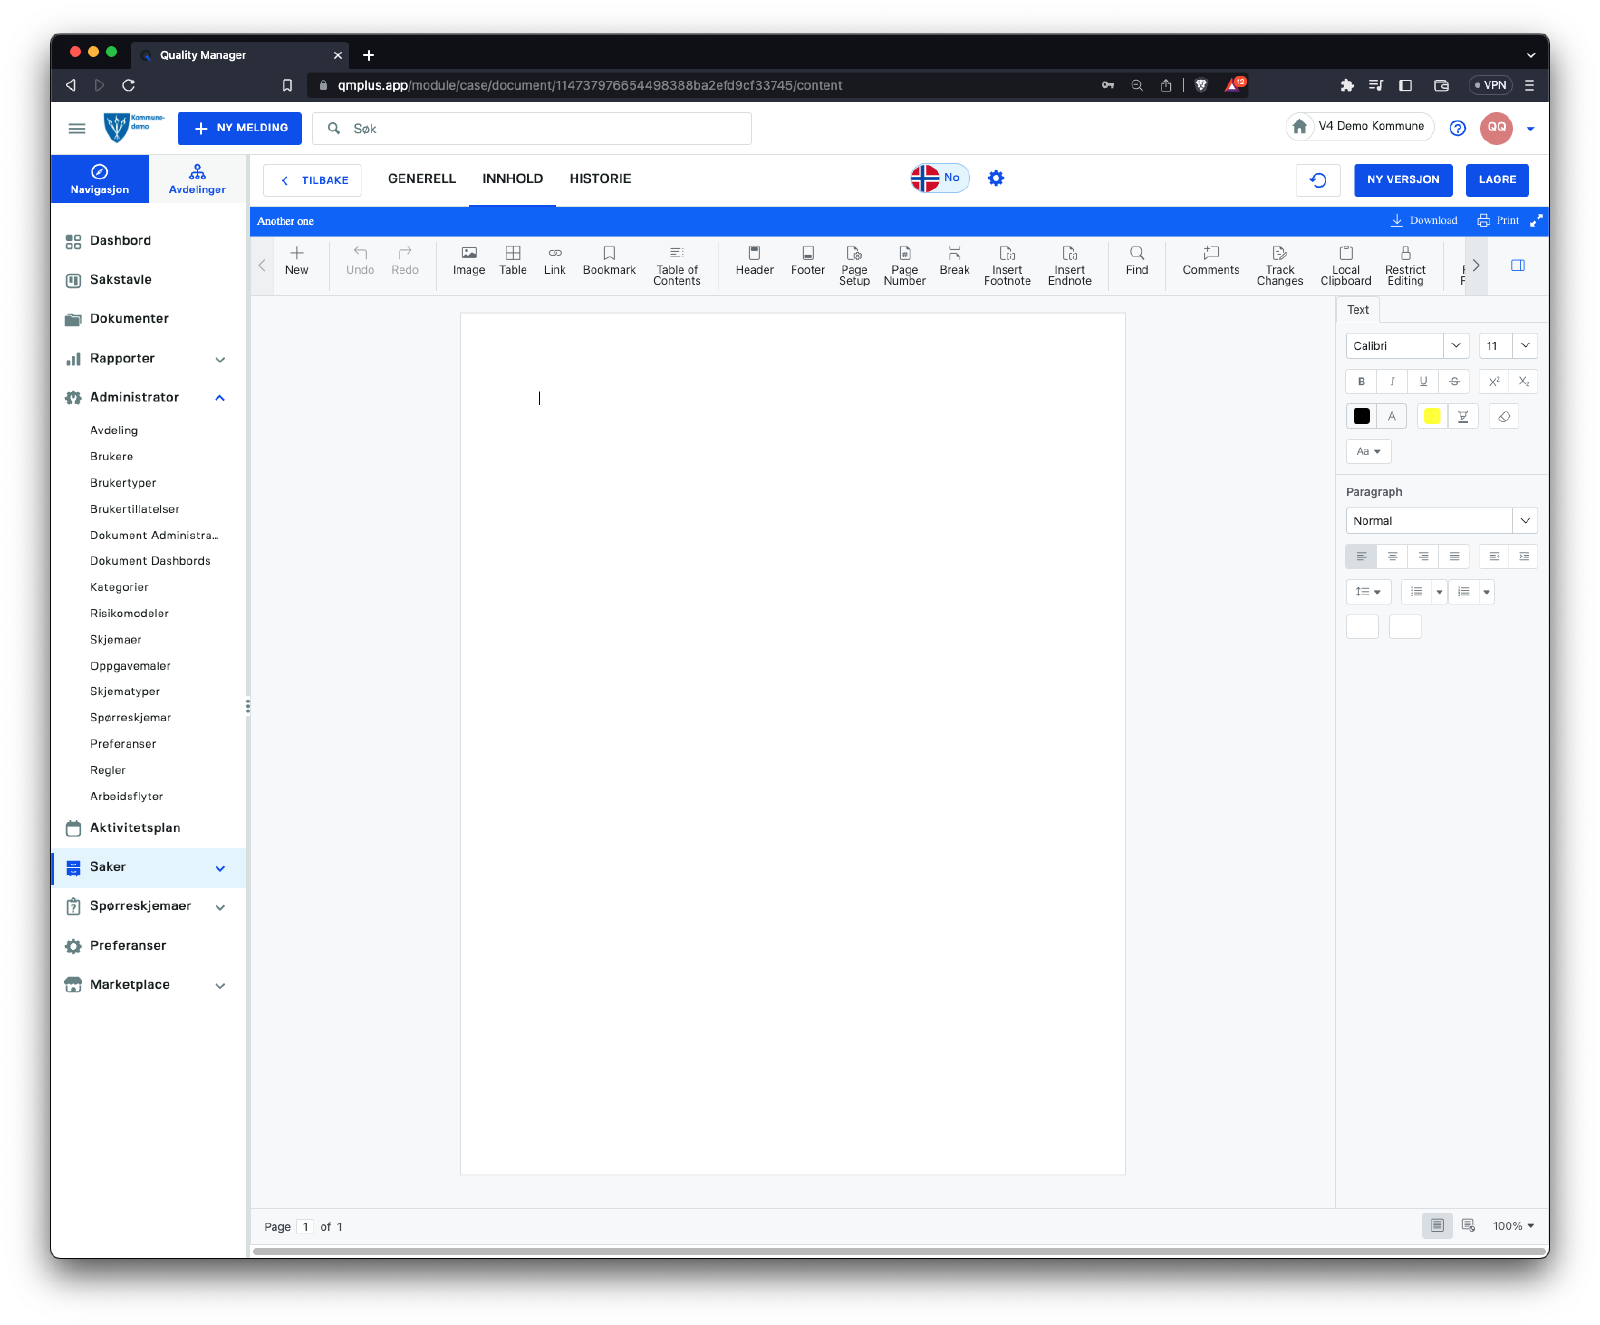Switch to the GENERELL tab
The height and width of the screenshot is (1325, 1600).
click(x=421, y=179)
